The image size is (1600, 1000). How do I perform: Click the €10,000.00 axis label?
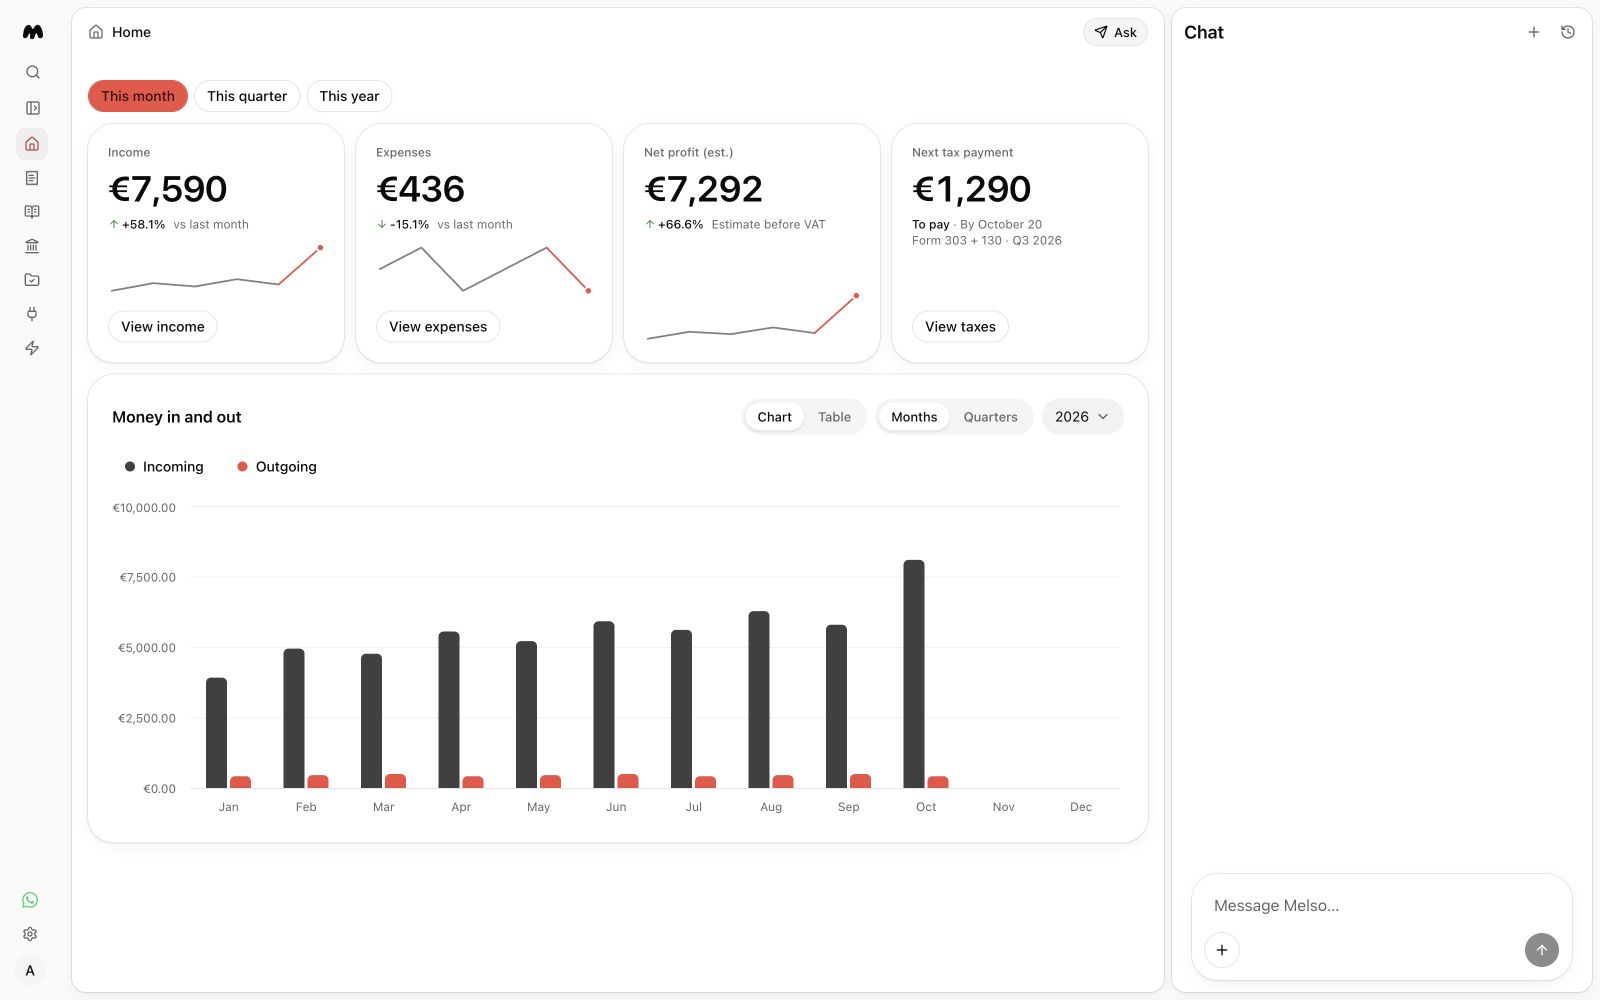coord(144,508)
